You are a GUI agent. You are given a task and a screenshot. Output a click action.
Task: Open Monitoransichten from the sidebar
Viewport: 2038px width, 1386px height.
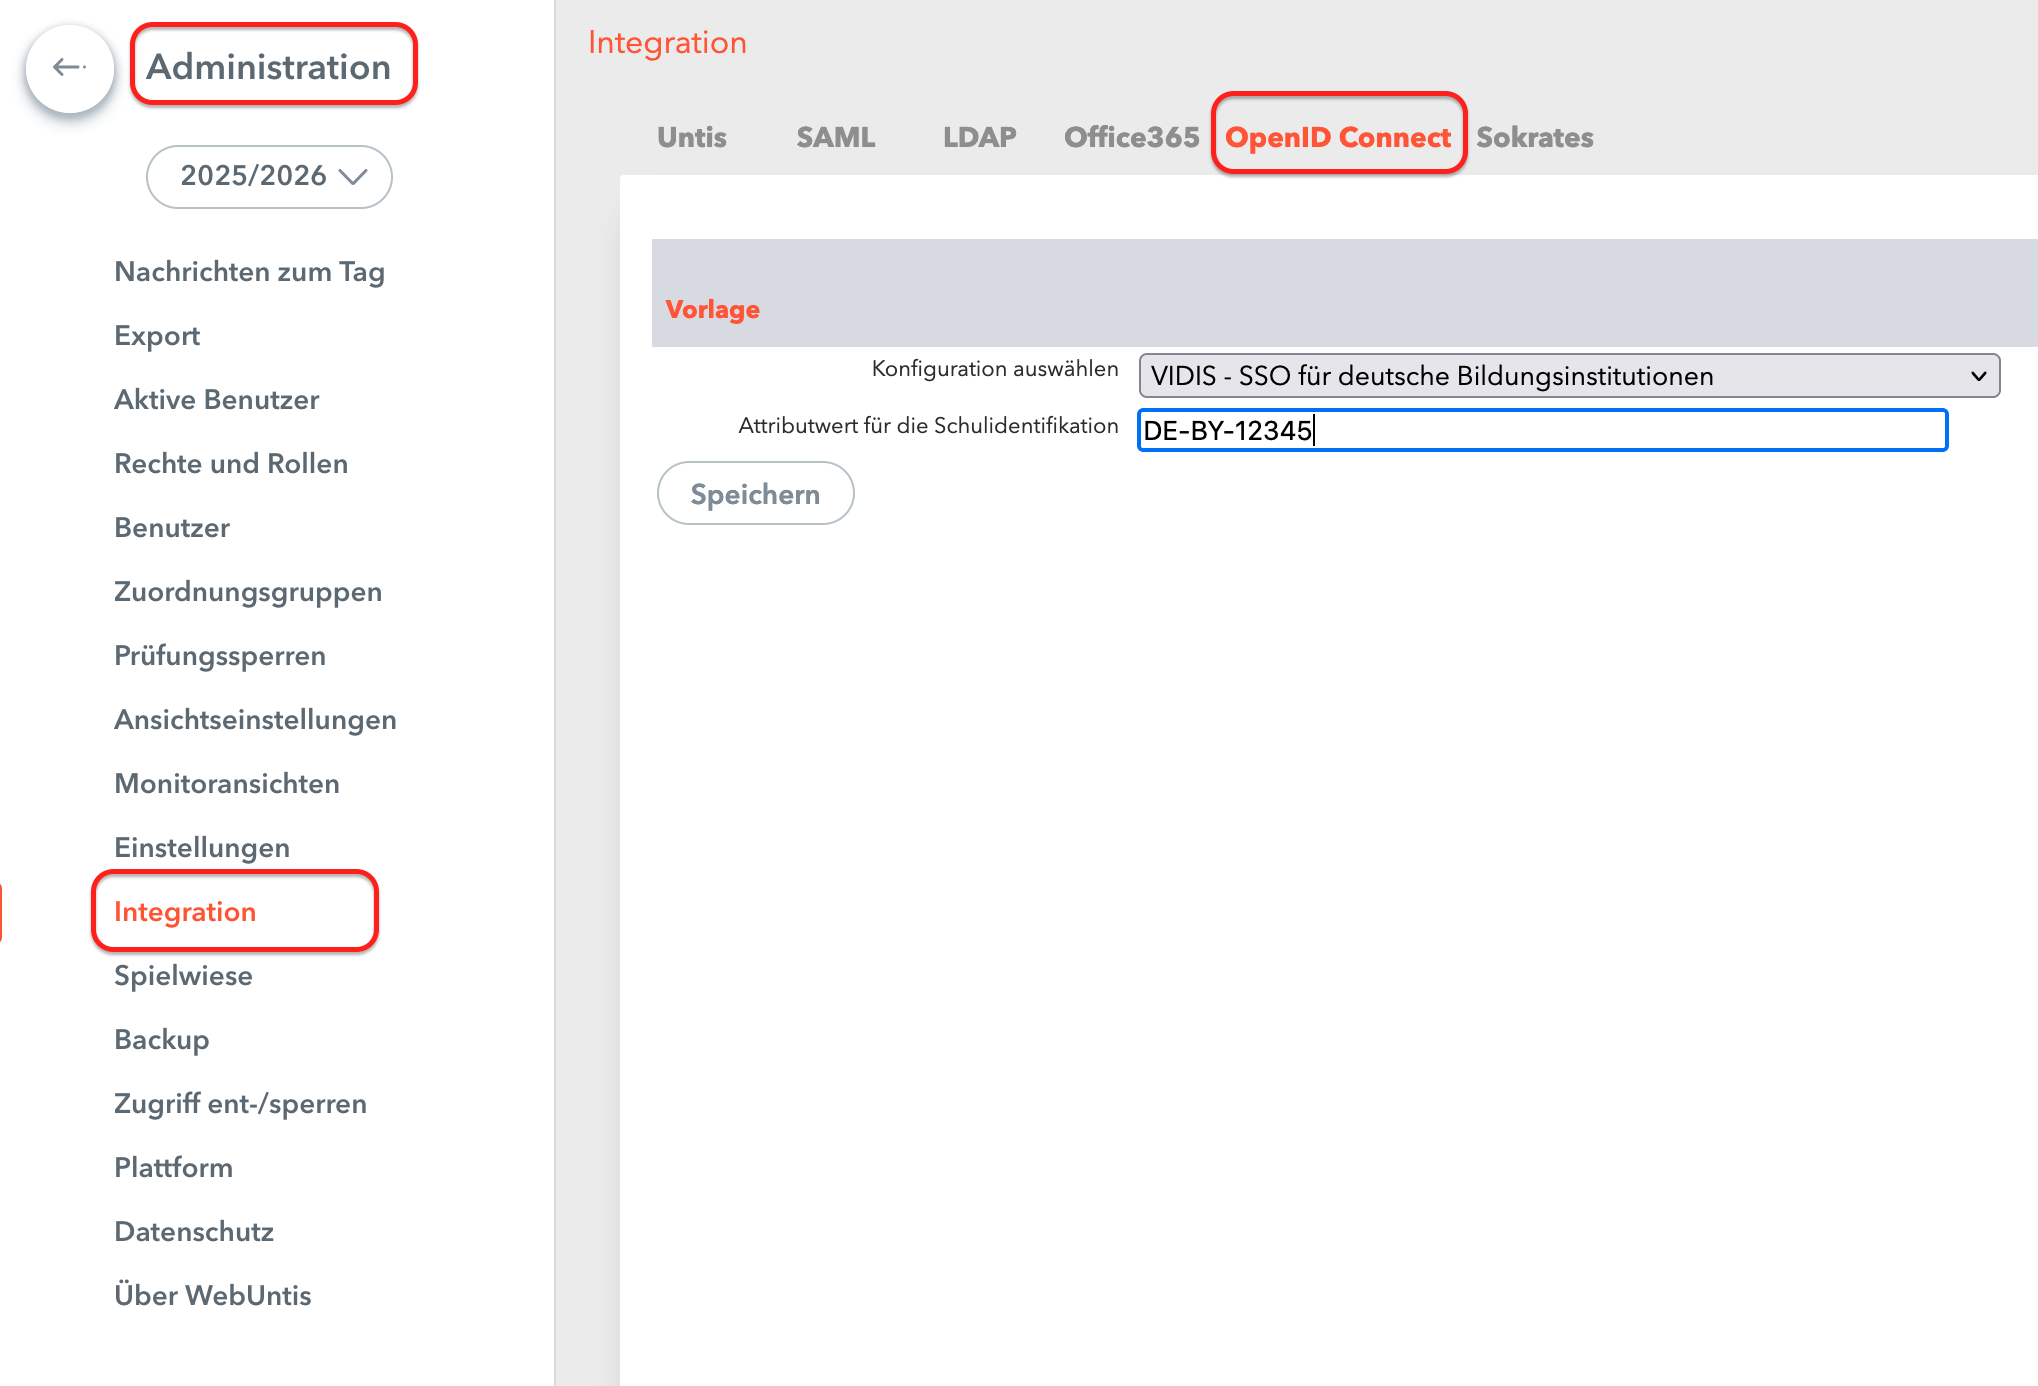[227, 784]
